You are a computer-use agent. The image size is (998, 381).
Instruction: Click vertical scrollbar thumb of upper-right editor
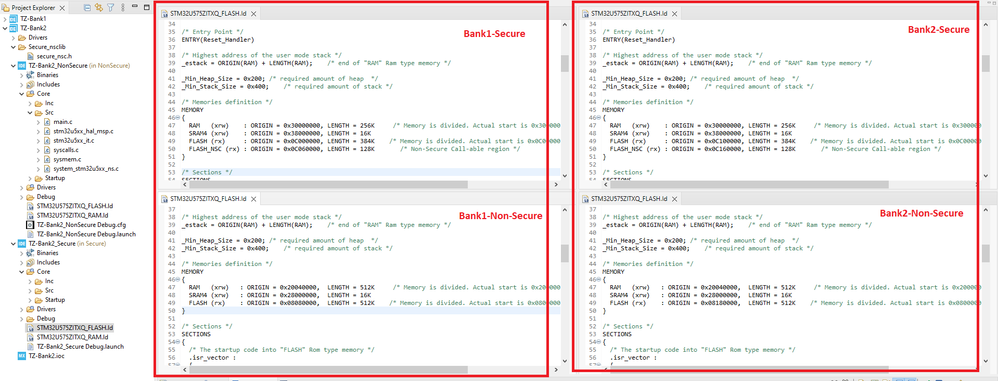985,63
